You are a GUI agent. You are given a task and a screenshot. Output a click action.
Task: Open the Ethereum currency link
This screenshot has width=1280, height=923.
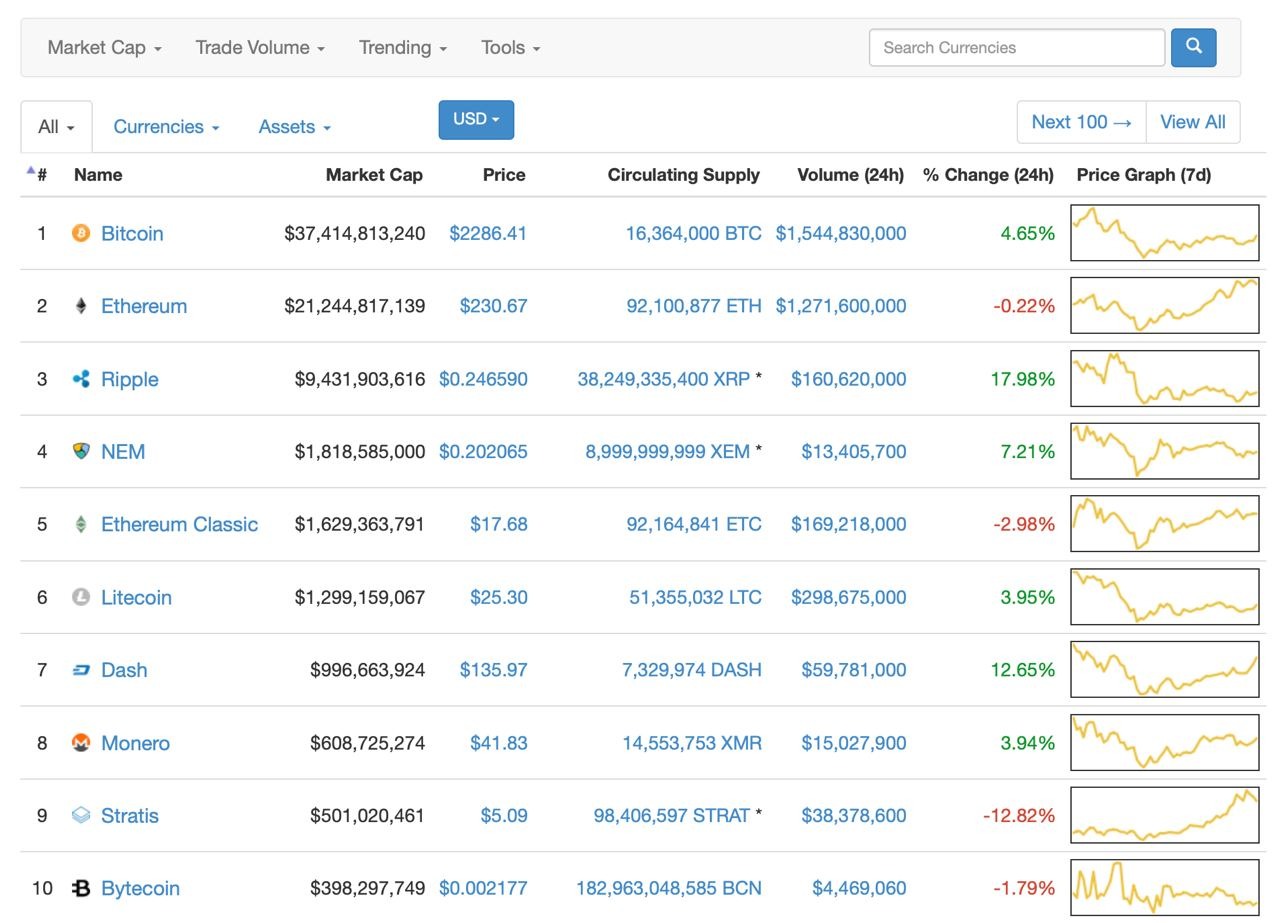(x=144, y=306)
